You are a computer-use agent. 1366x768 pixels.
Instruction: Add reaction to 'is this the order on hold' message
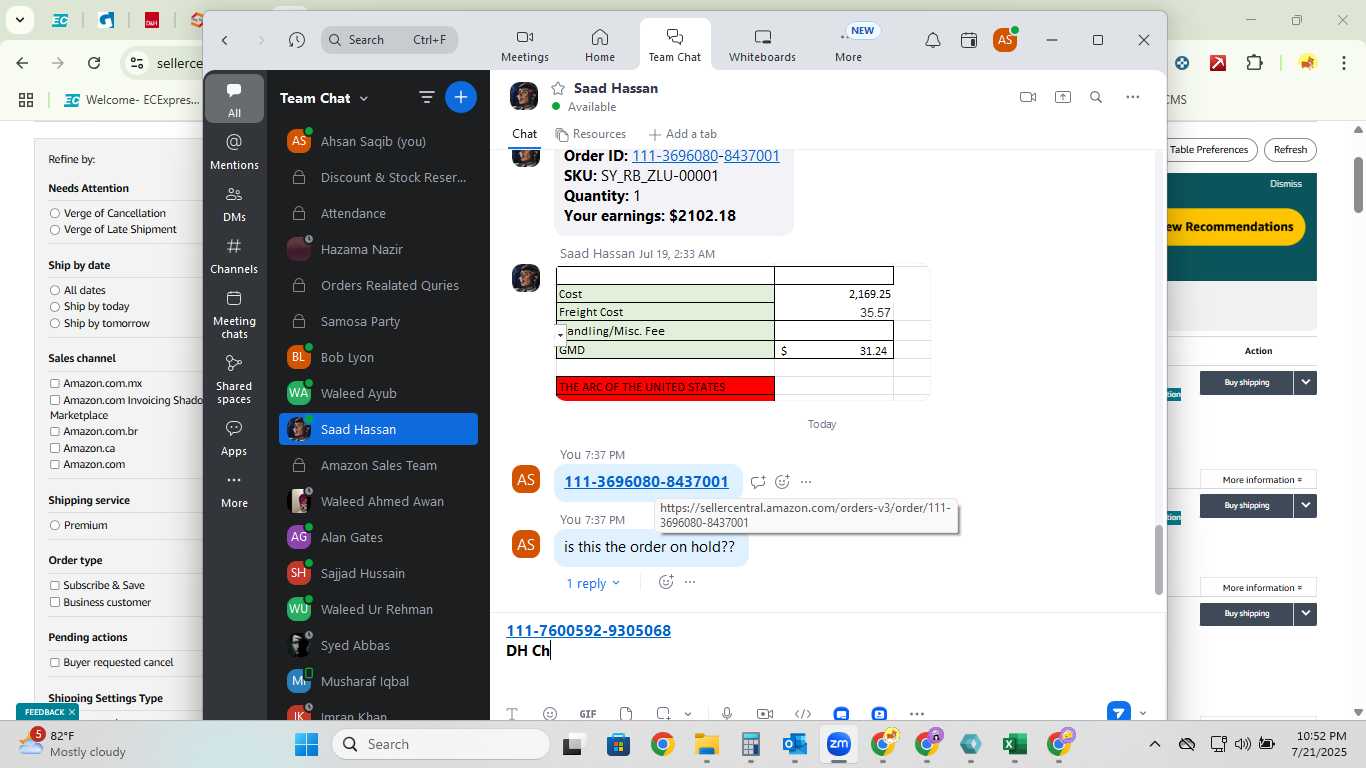666,582
